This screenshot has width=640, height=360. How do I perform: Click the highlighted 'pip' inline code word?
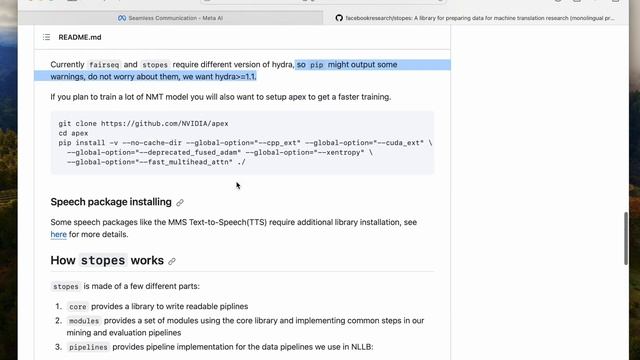(x=316, y=65)
